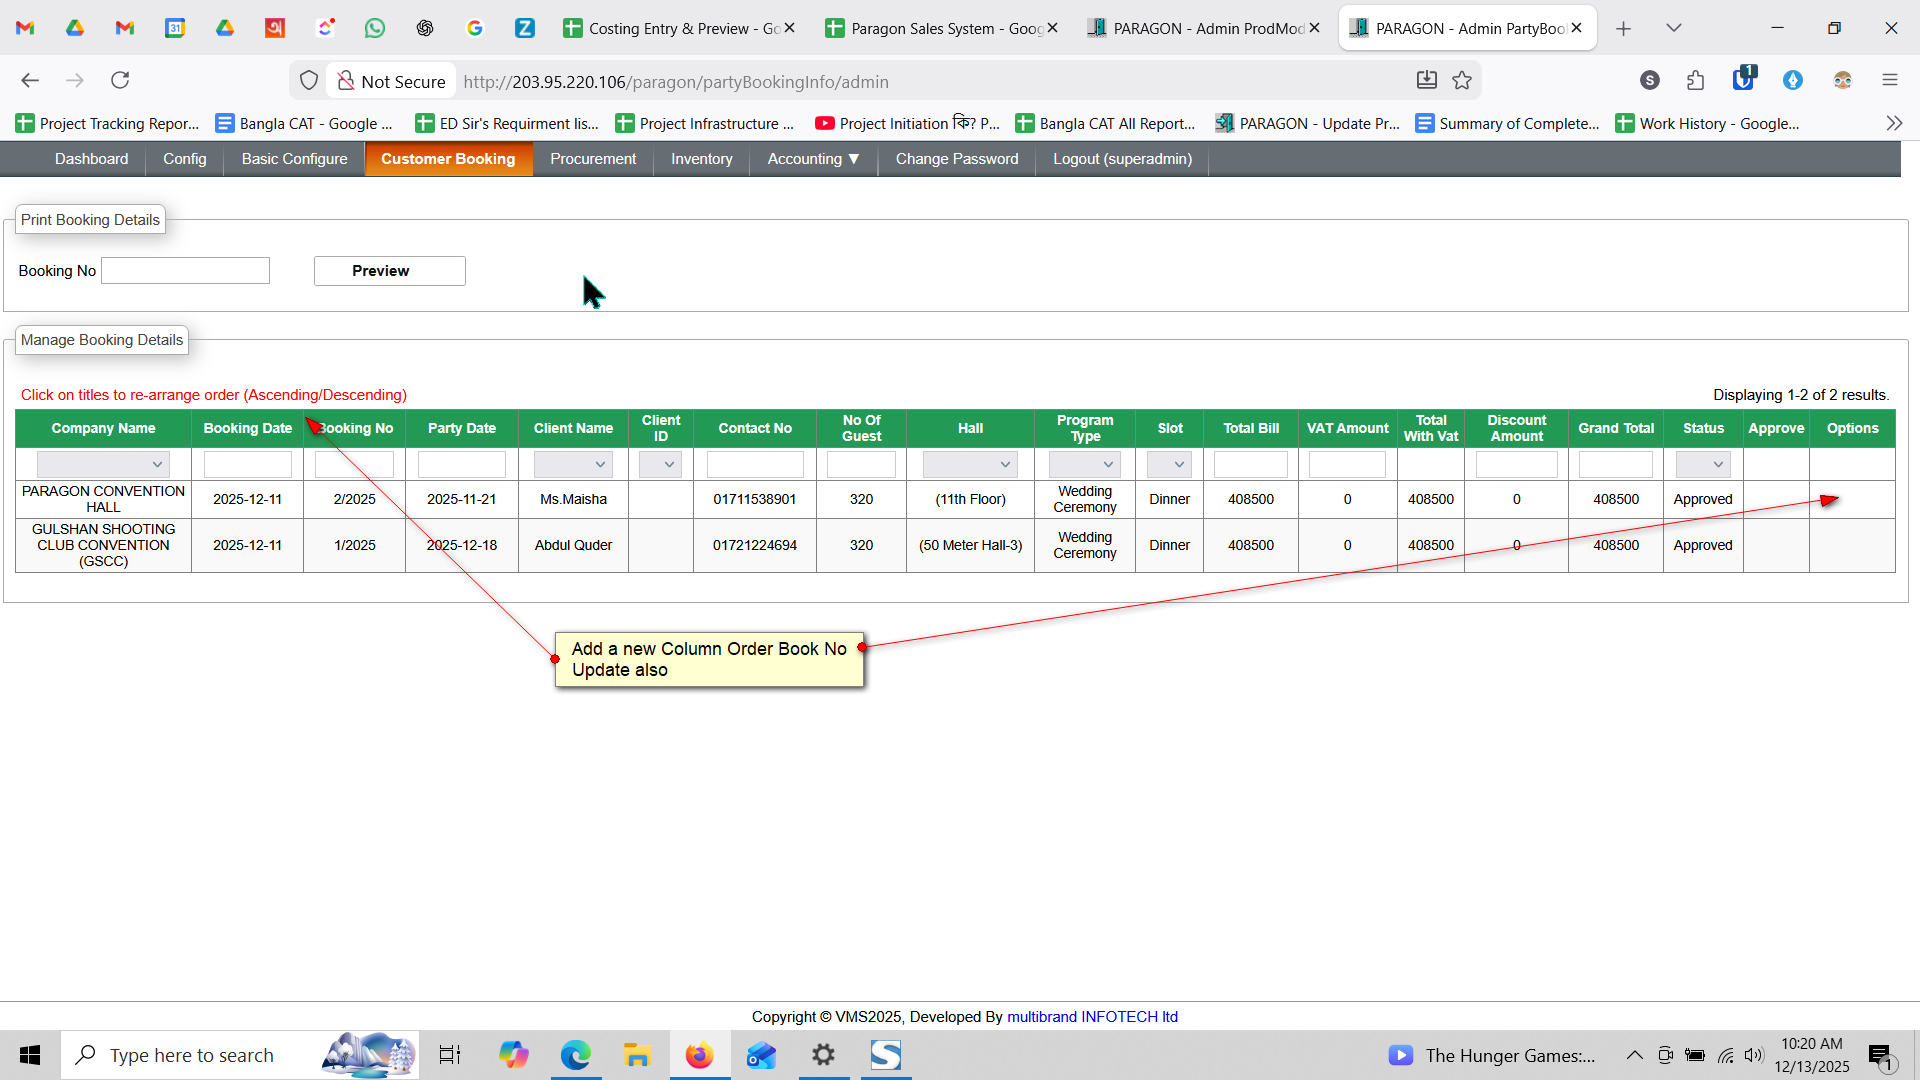
Task: Go to Inventory menu item
Action: click(701, 159)
